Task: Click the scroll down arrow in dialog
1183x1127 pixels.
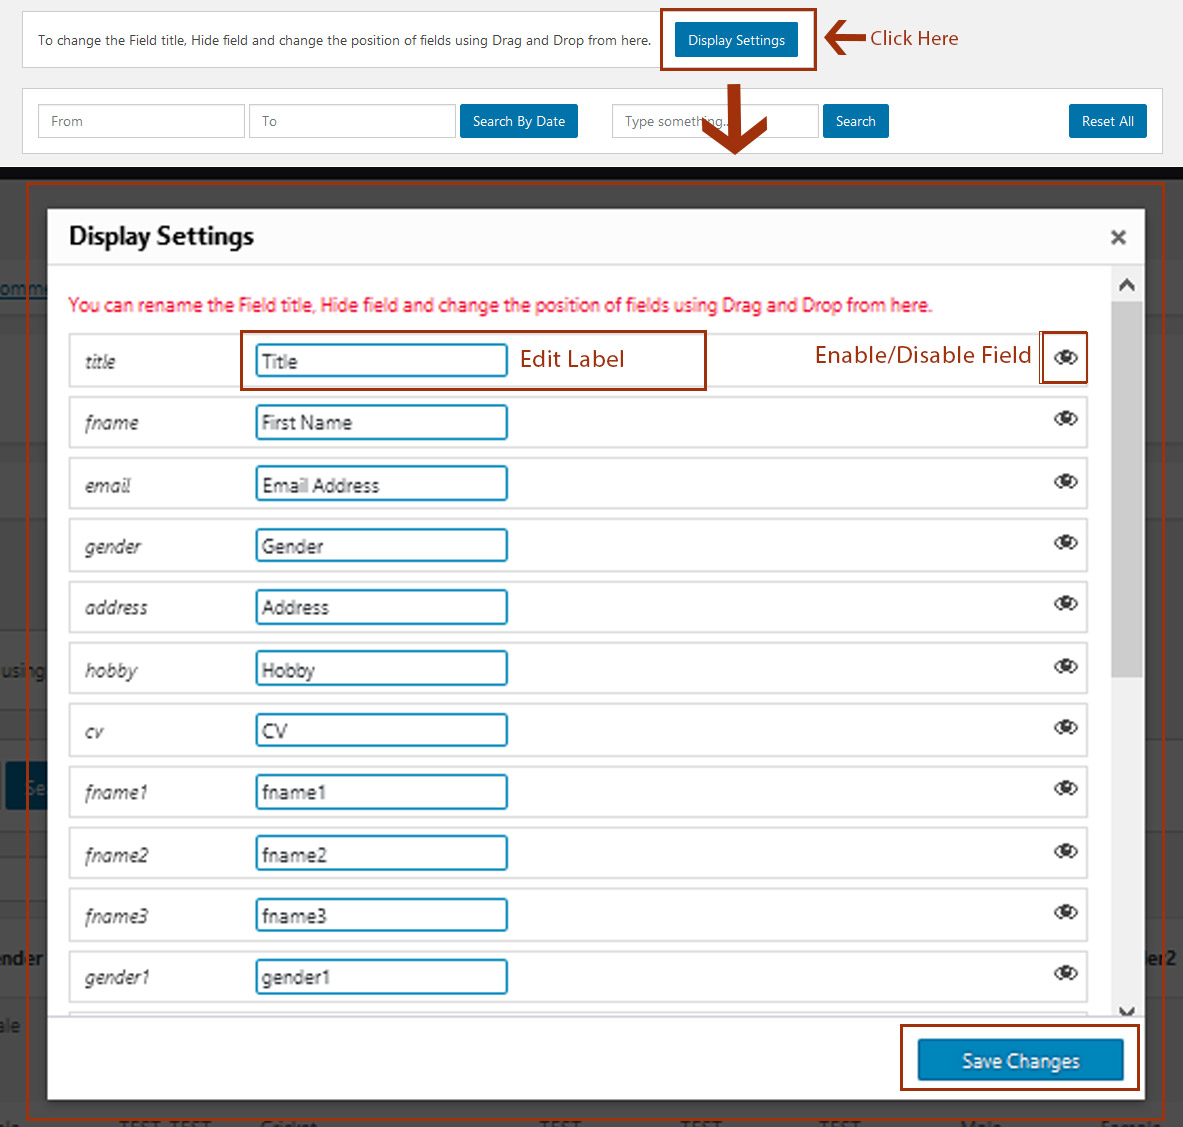Action: 1126,1011
